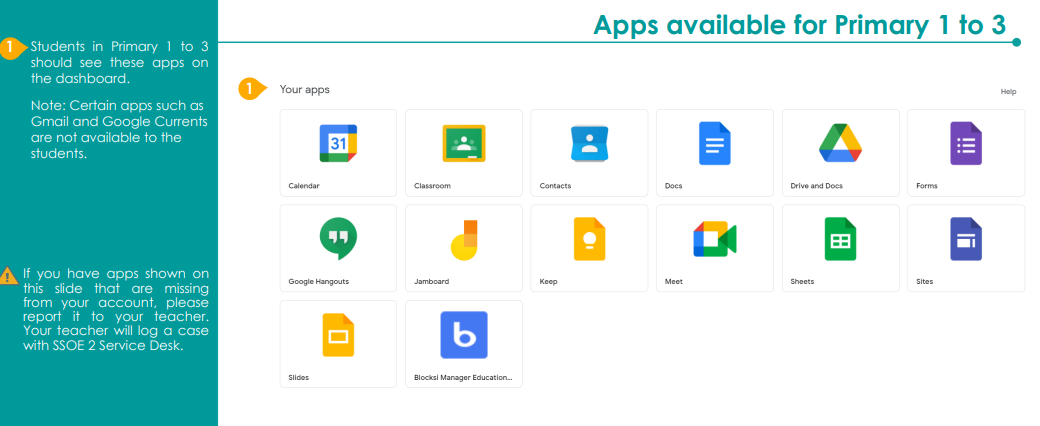Open the green Google Hangouts icon
Image resolution: width=1040 pixels, height=426 pixels.
pos(338,240)
